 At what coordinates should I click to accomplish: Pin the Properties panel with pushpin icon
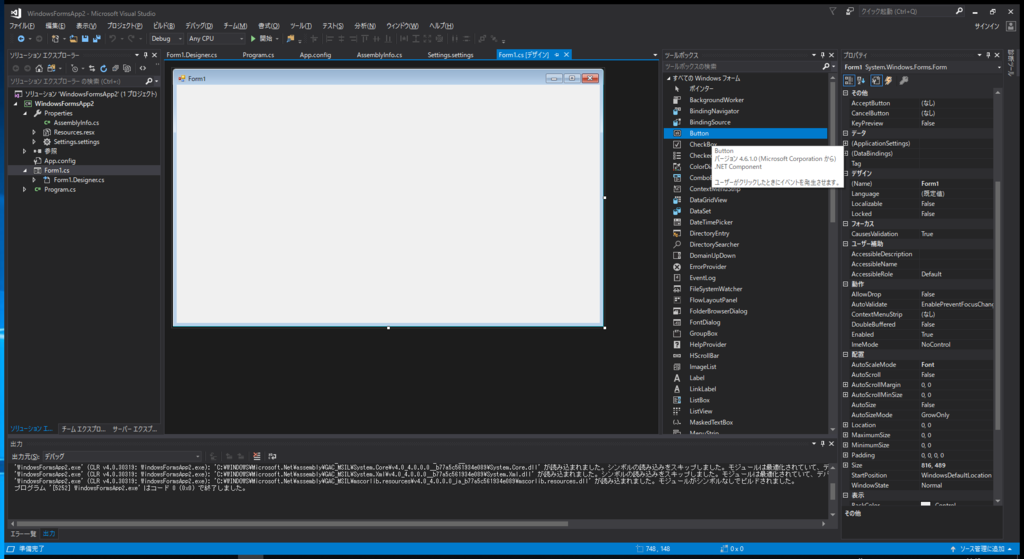(x=987, y=56)
